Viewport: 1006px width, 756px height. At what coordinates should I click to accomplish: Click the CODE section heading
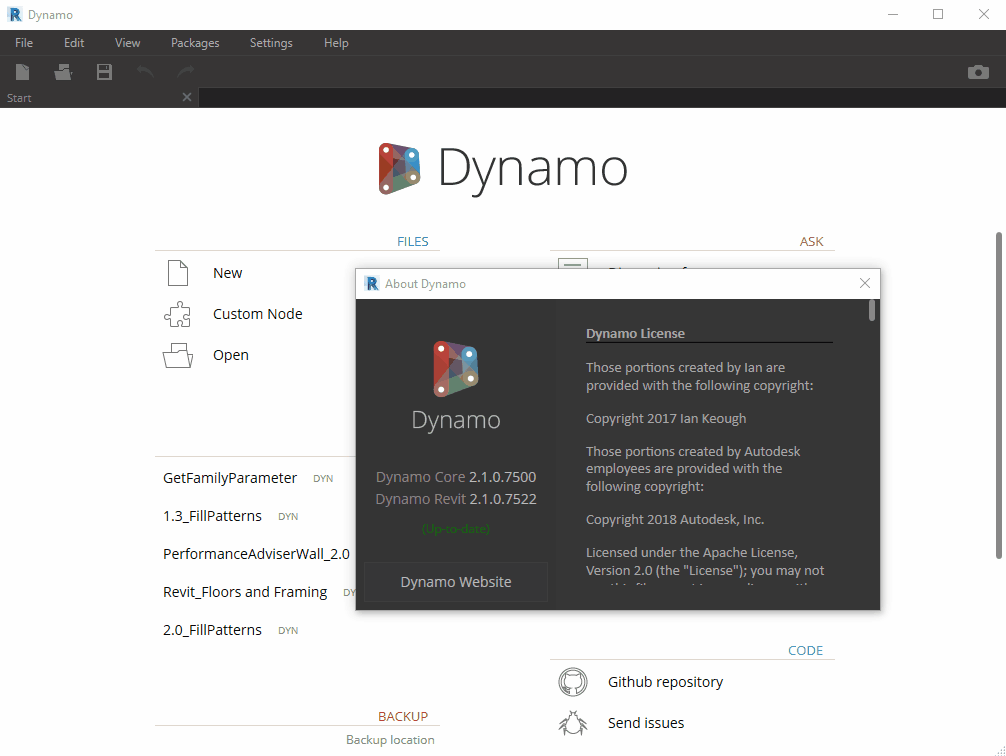[805, 650]
